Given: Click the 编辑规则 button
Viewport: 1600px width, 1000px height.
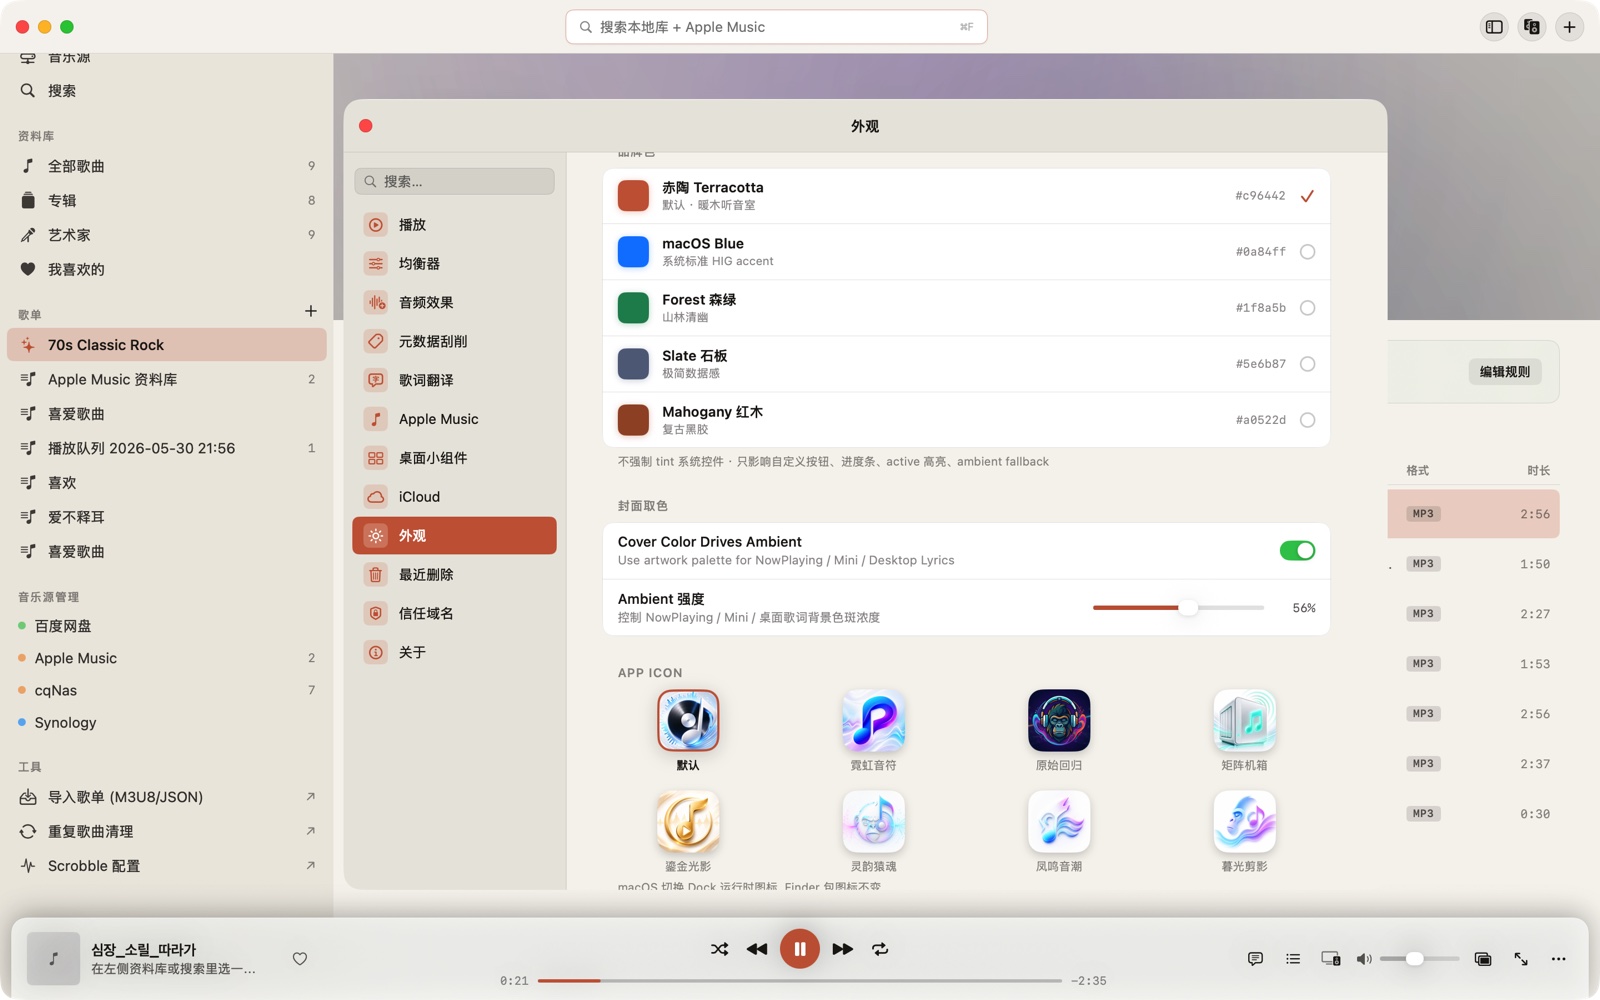Looking at the screenshot, I should (x=1505, y=372).
